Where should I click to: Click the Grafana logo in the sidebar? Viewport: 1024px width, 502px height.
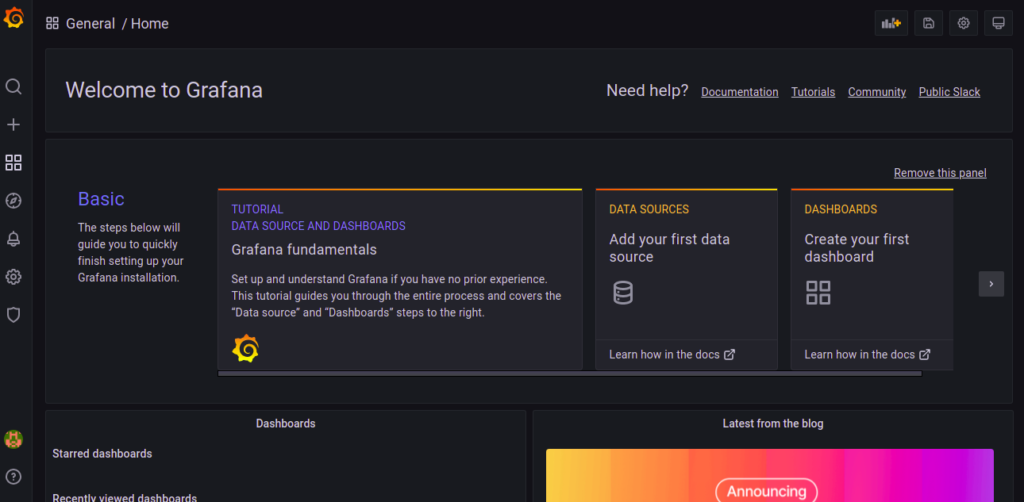[14, 17]
